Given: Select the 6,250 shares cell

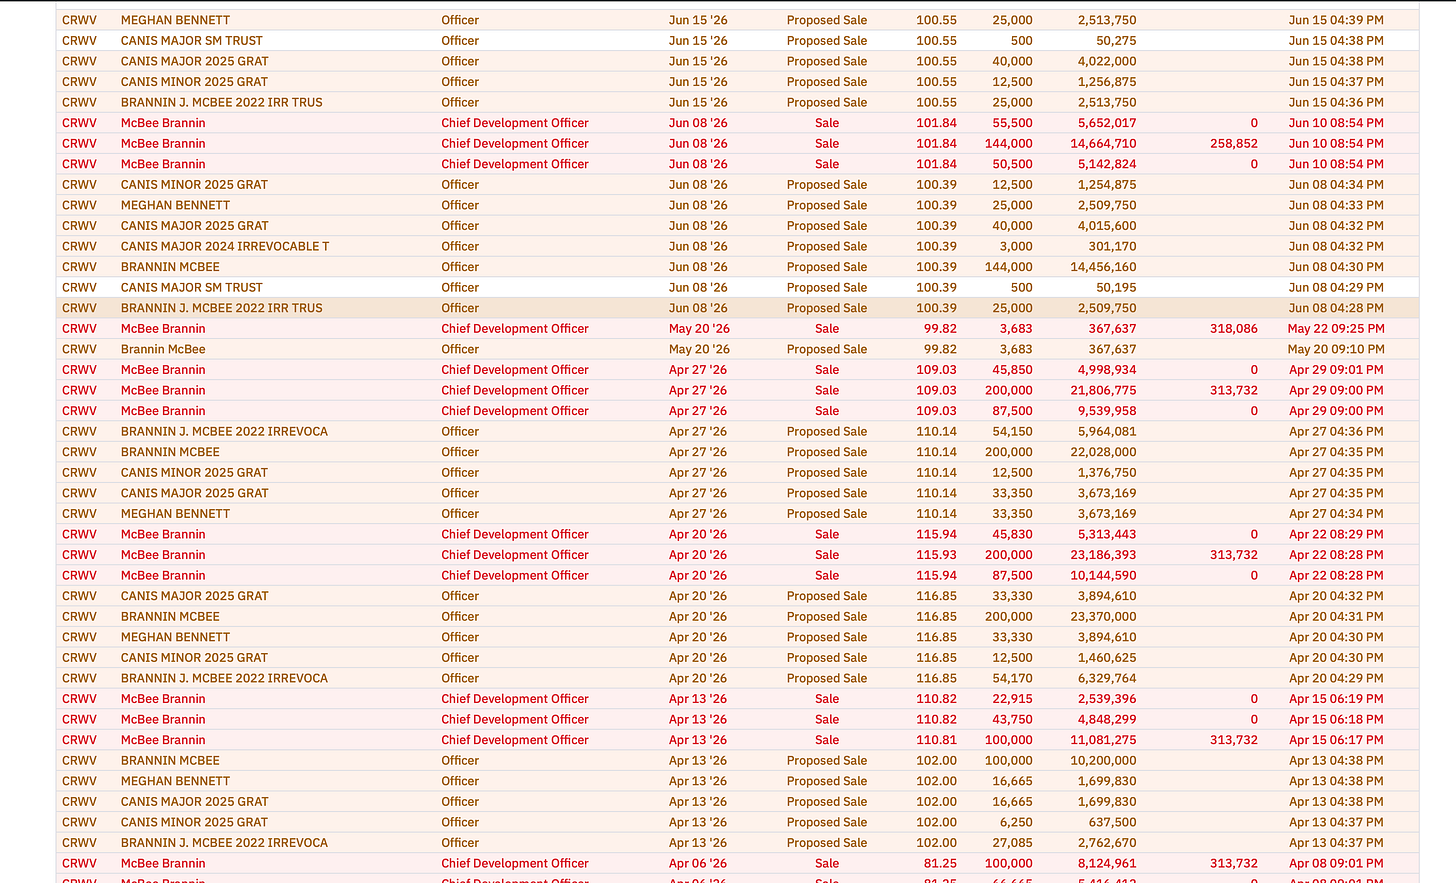Looking at the screenshot, I should click(1016, 822).
